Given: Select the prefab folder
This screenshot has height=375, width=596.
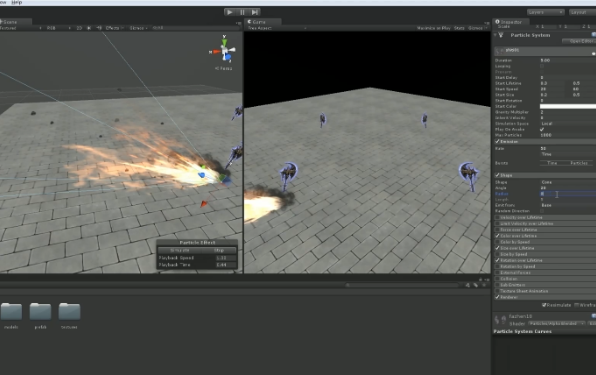Looking at the screenshot, I should [40, 312].
